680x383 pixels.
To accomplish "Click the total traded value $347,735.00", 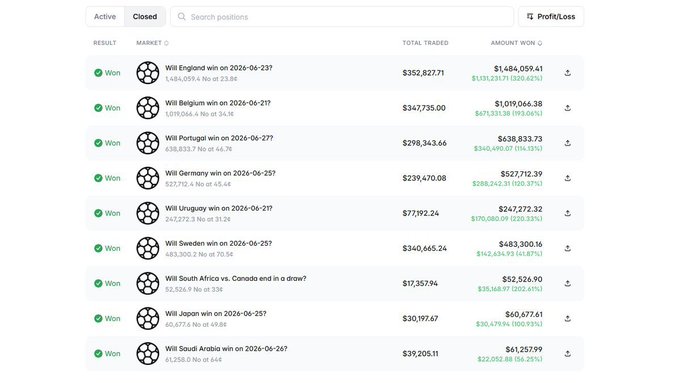I will (424, 108).
